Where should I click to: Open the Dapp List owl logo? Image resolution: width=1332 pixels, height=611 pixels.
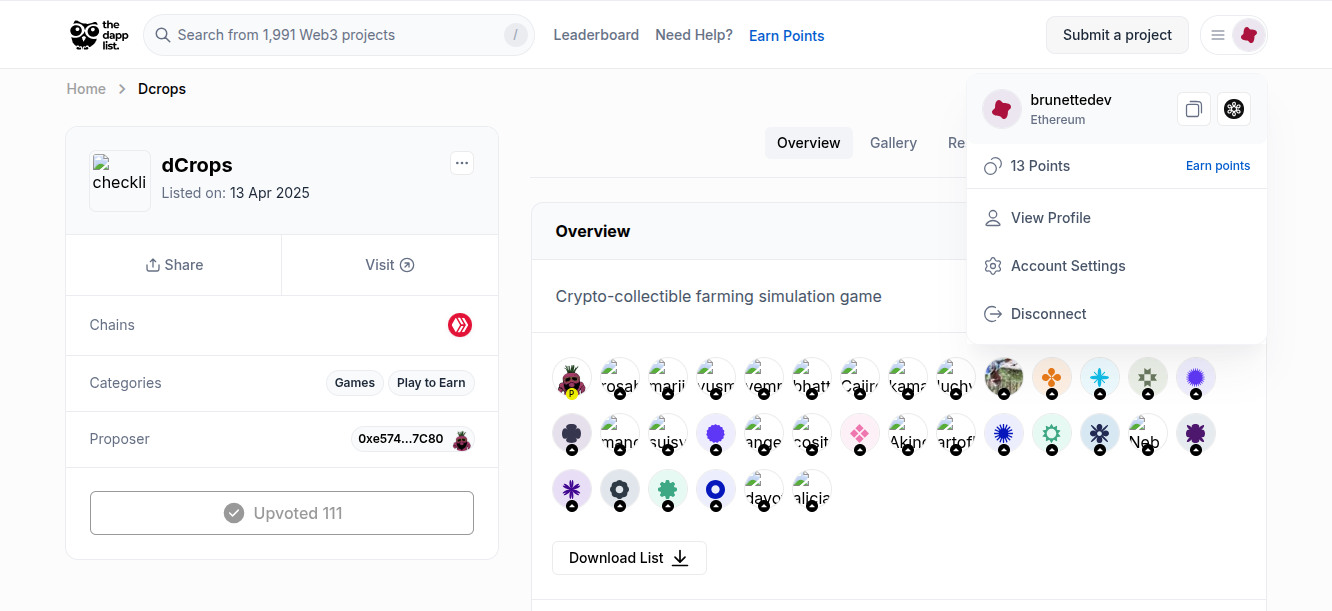point(99,35)
